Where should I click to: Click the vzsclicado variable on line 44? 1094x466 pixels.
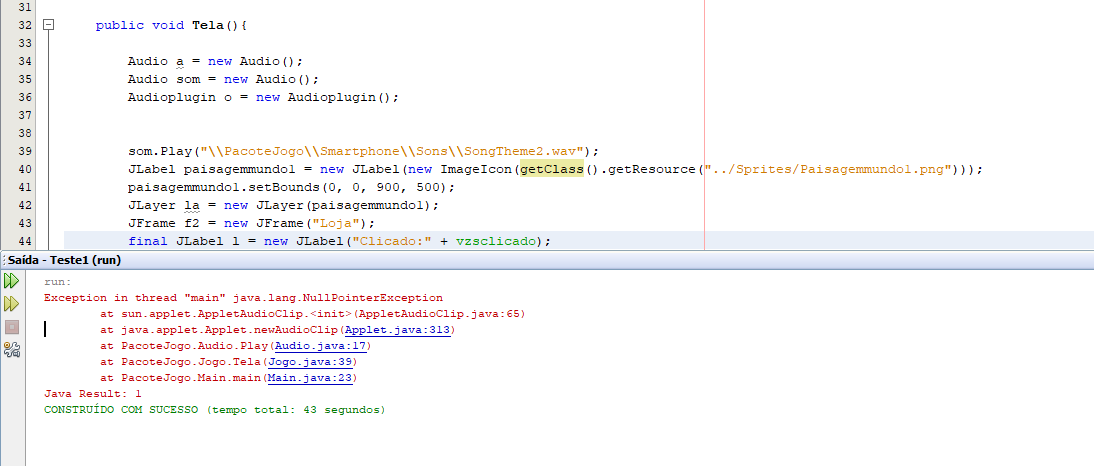pyautogui.click(x=497, y=241)
